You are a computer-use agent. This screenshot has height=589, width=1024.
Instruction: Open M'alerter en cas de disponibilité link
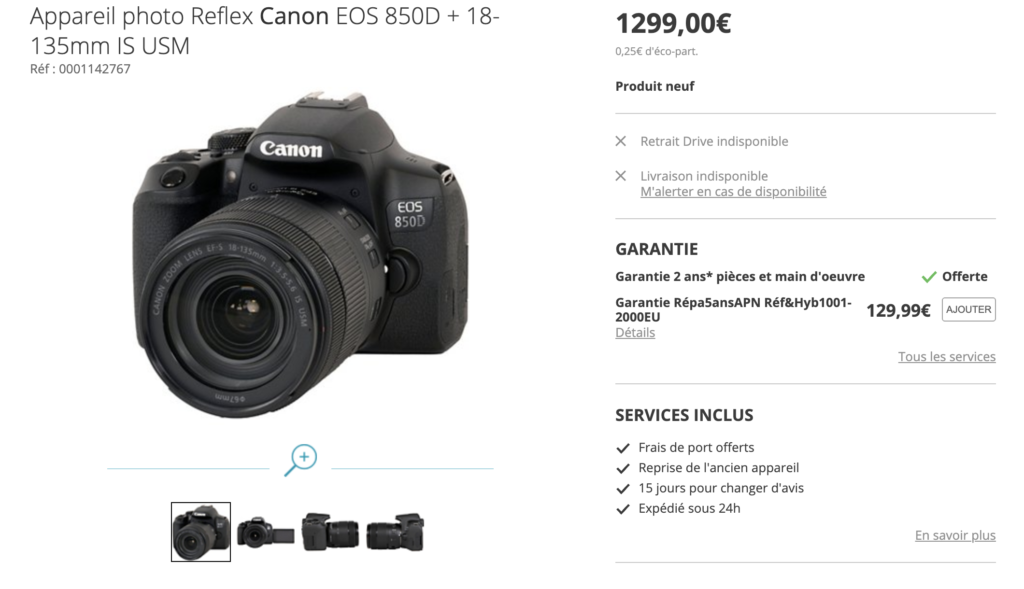tap(733, 191)
